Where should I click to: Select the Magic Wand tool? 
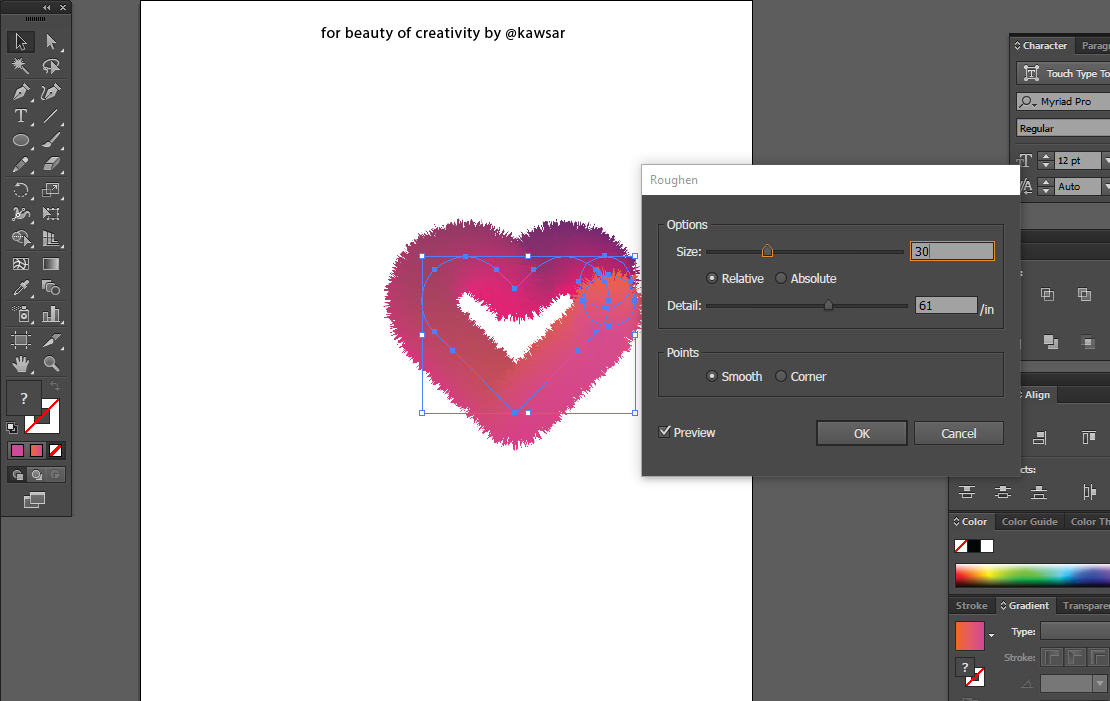[21, 66]
